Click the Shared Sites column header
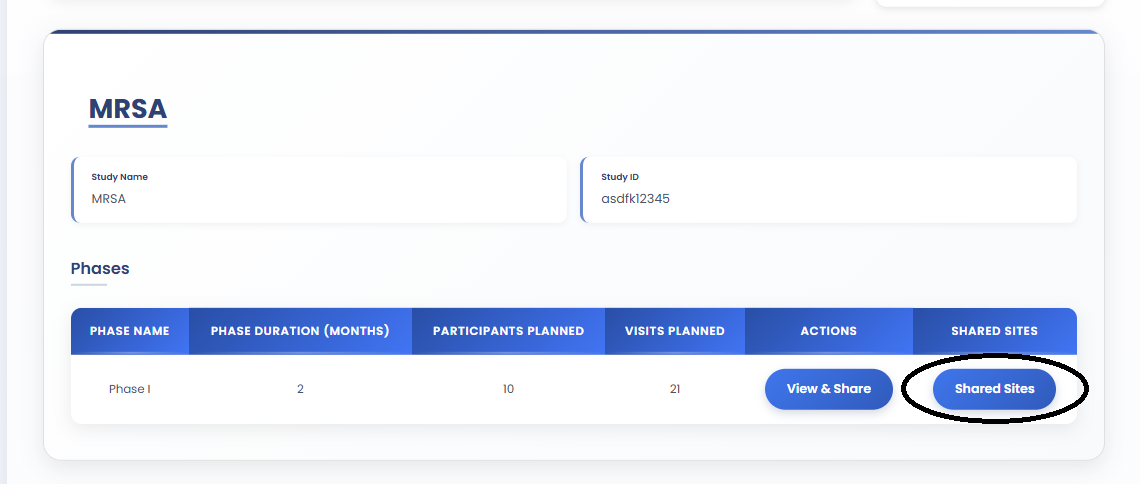The width and height of the screenshot is (1140, 484). point(994,331)
